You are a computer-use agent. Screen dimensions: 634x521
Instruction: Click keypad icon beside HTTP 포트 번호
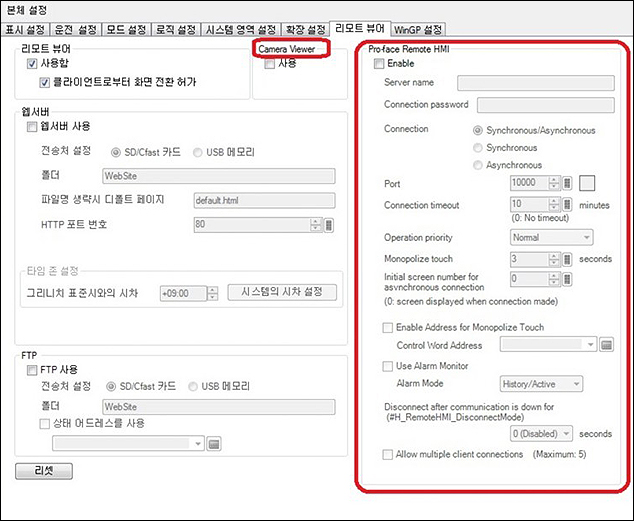tap(330, 224)
